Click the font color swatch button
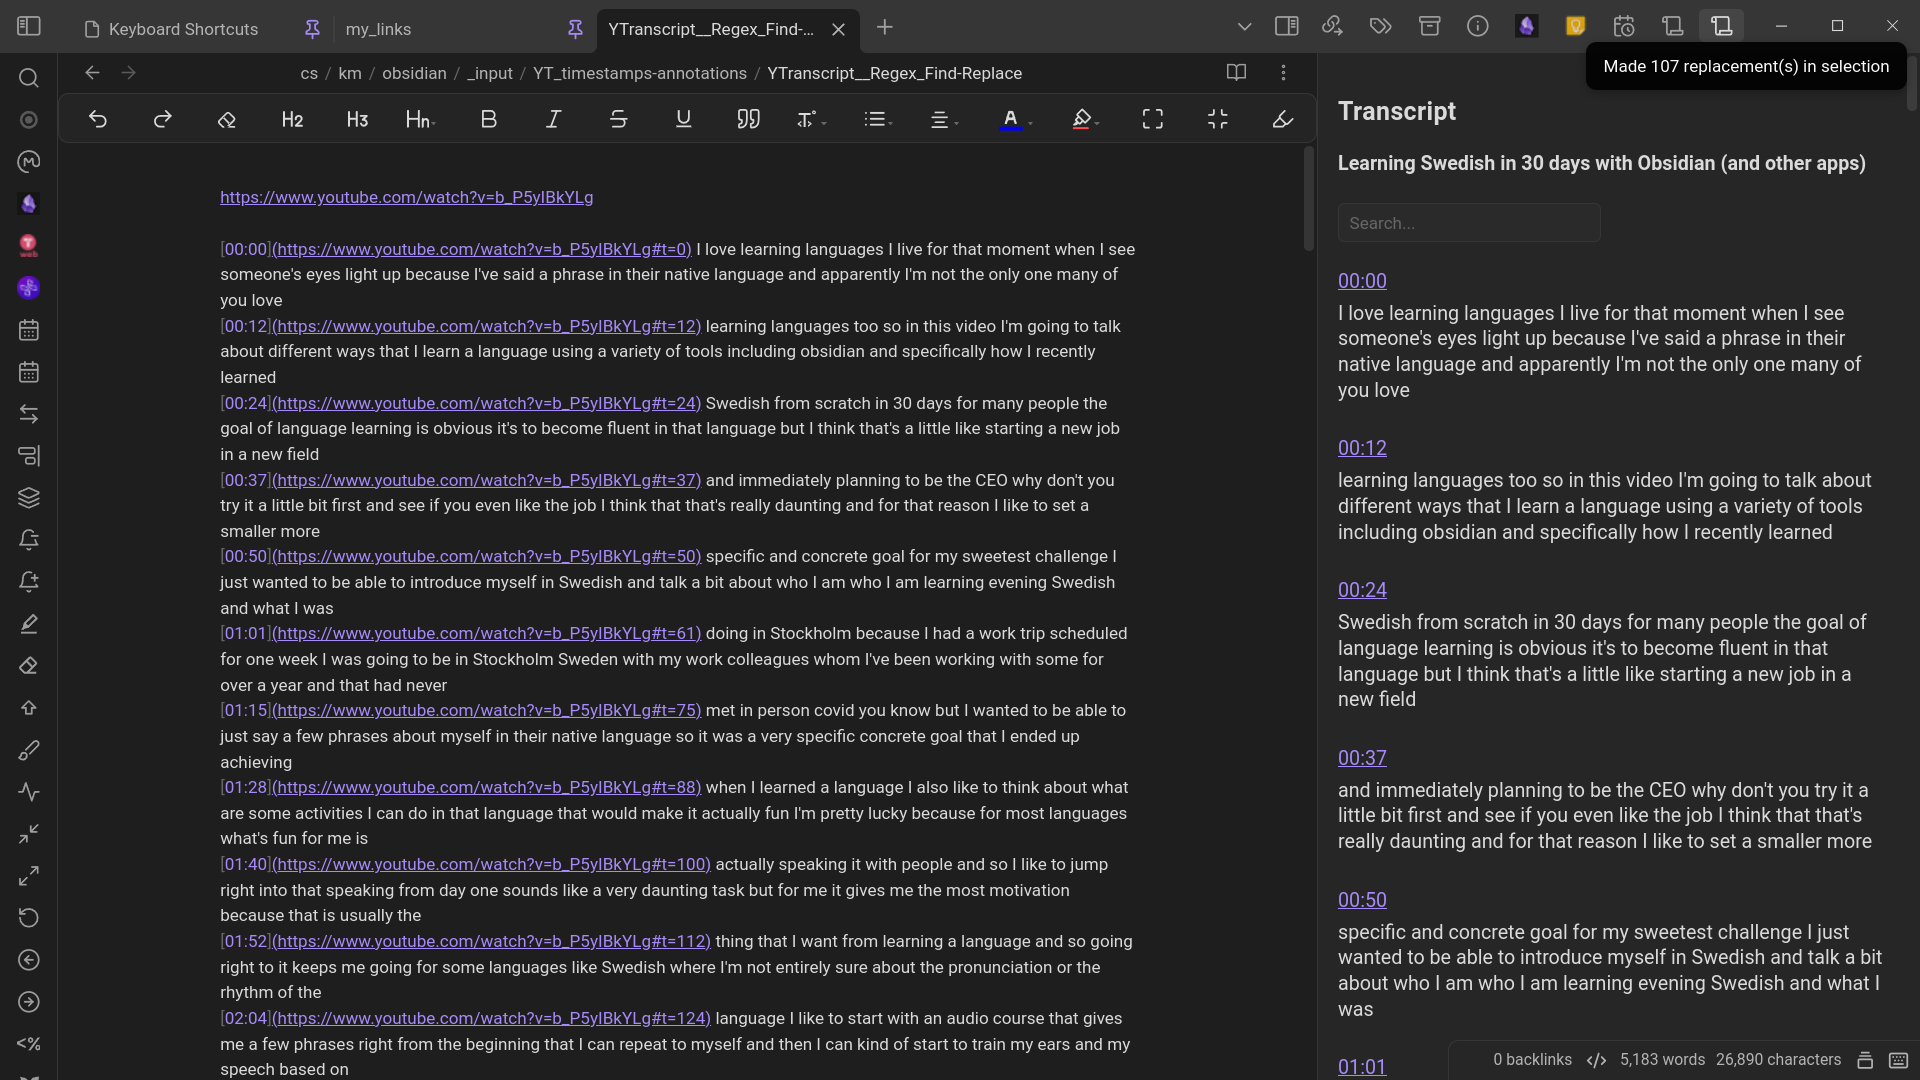The image size is (1920, 1080). click(x=1010, y=120)
